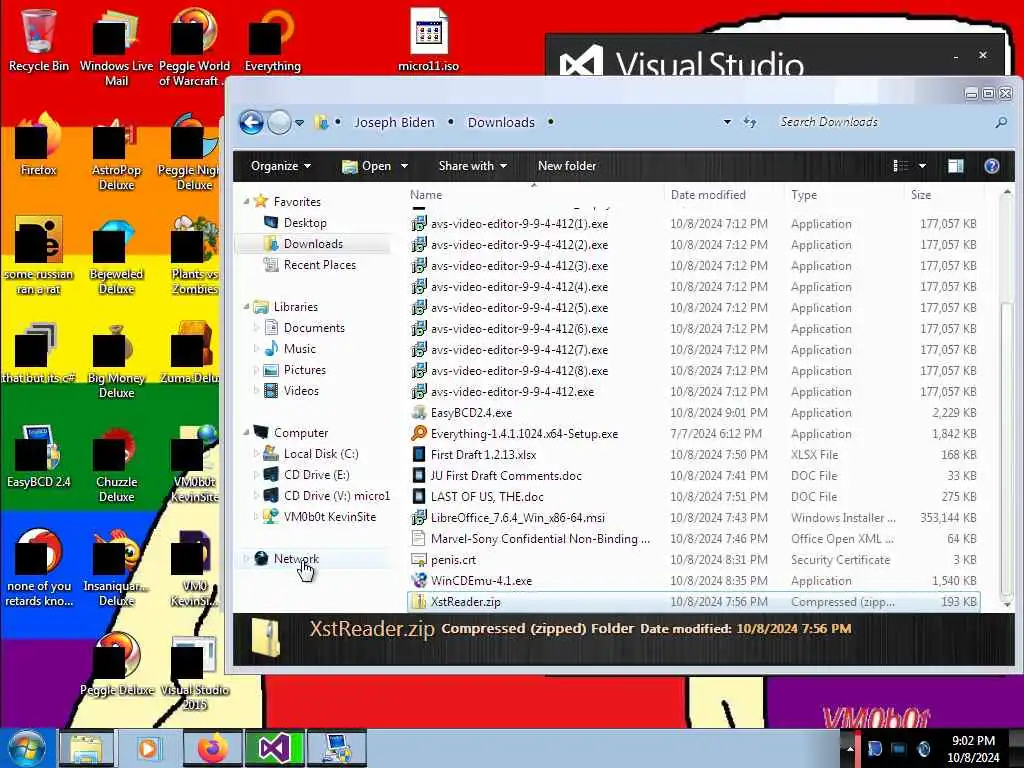Select LAST OF US, THE.doc icon

pyautogui.click(x=419, y=496)
